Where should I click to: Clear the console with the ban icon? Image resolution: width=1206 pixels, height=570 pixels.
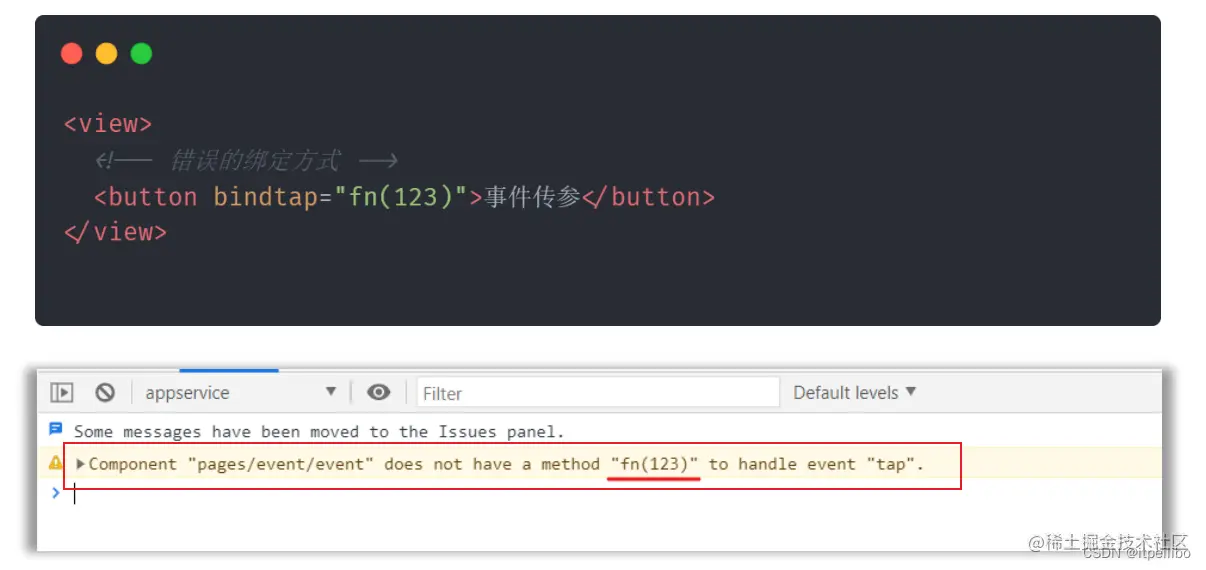click(x=105, y=393)
